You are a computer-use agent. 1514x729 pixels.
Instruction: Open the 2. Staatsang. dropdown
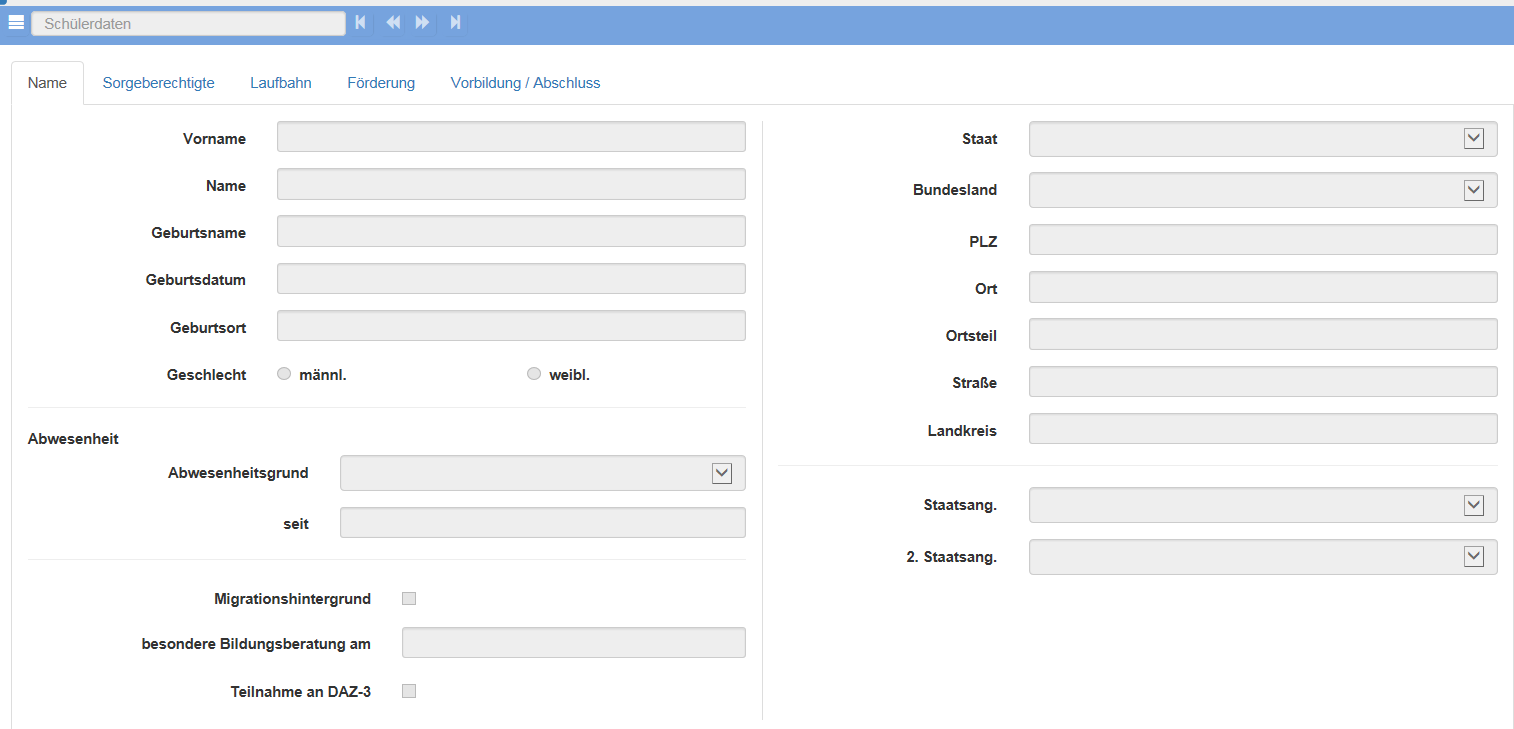pos(1473,557)
